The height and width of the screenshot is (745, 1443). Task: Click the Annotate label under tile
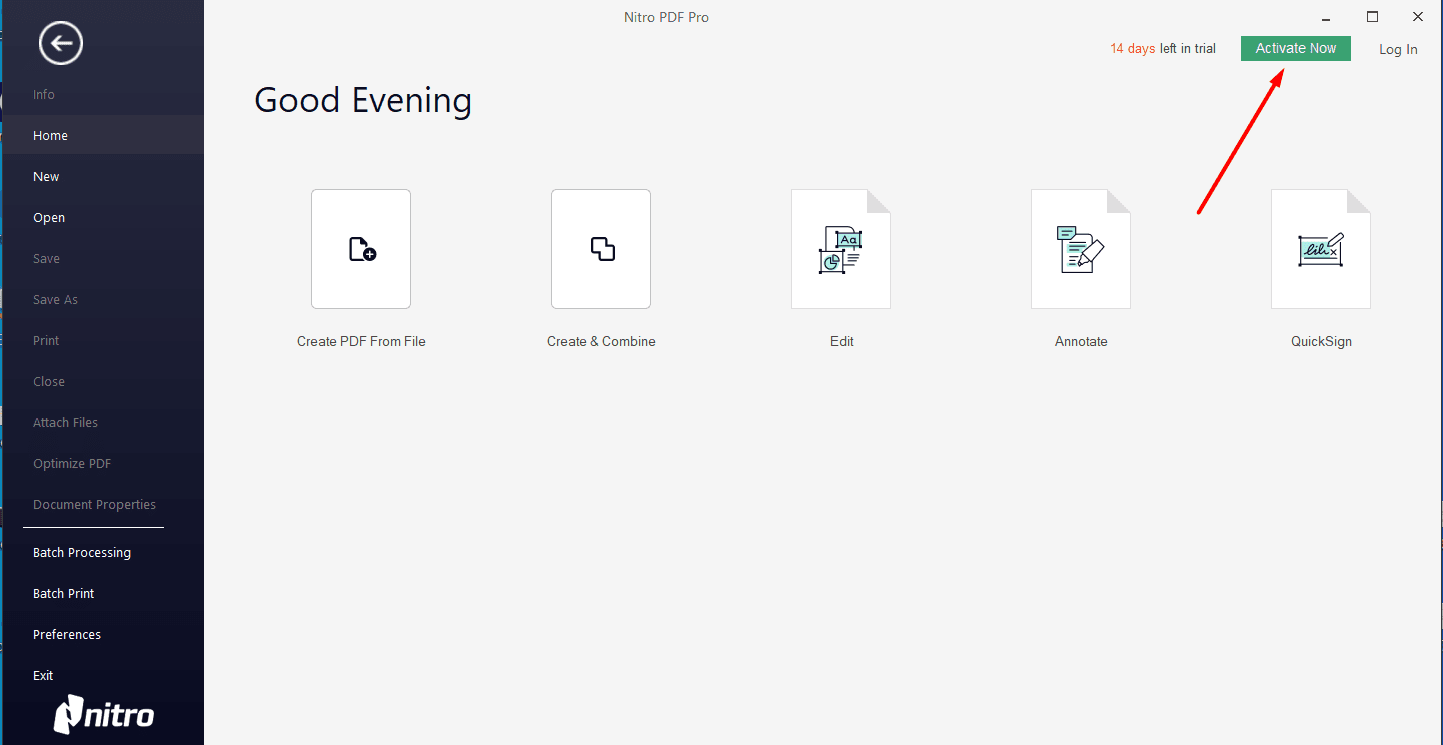(1081, 341)
